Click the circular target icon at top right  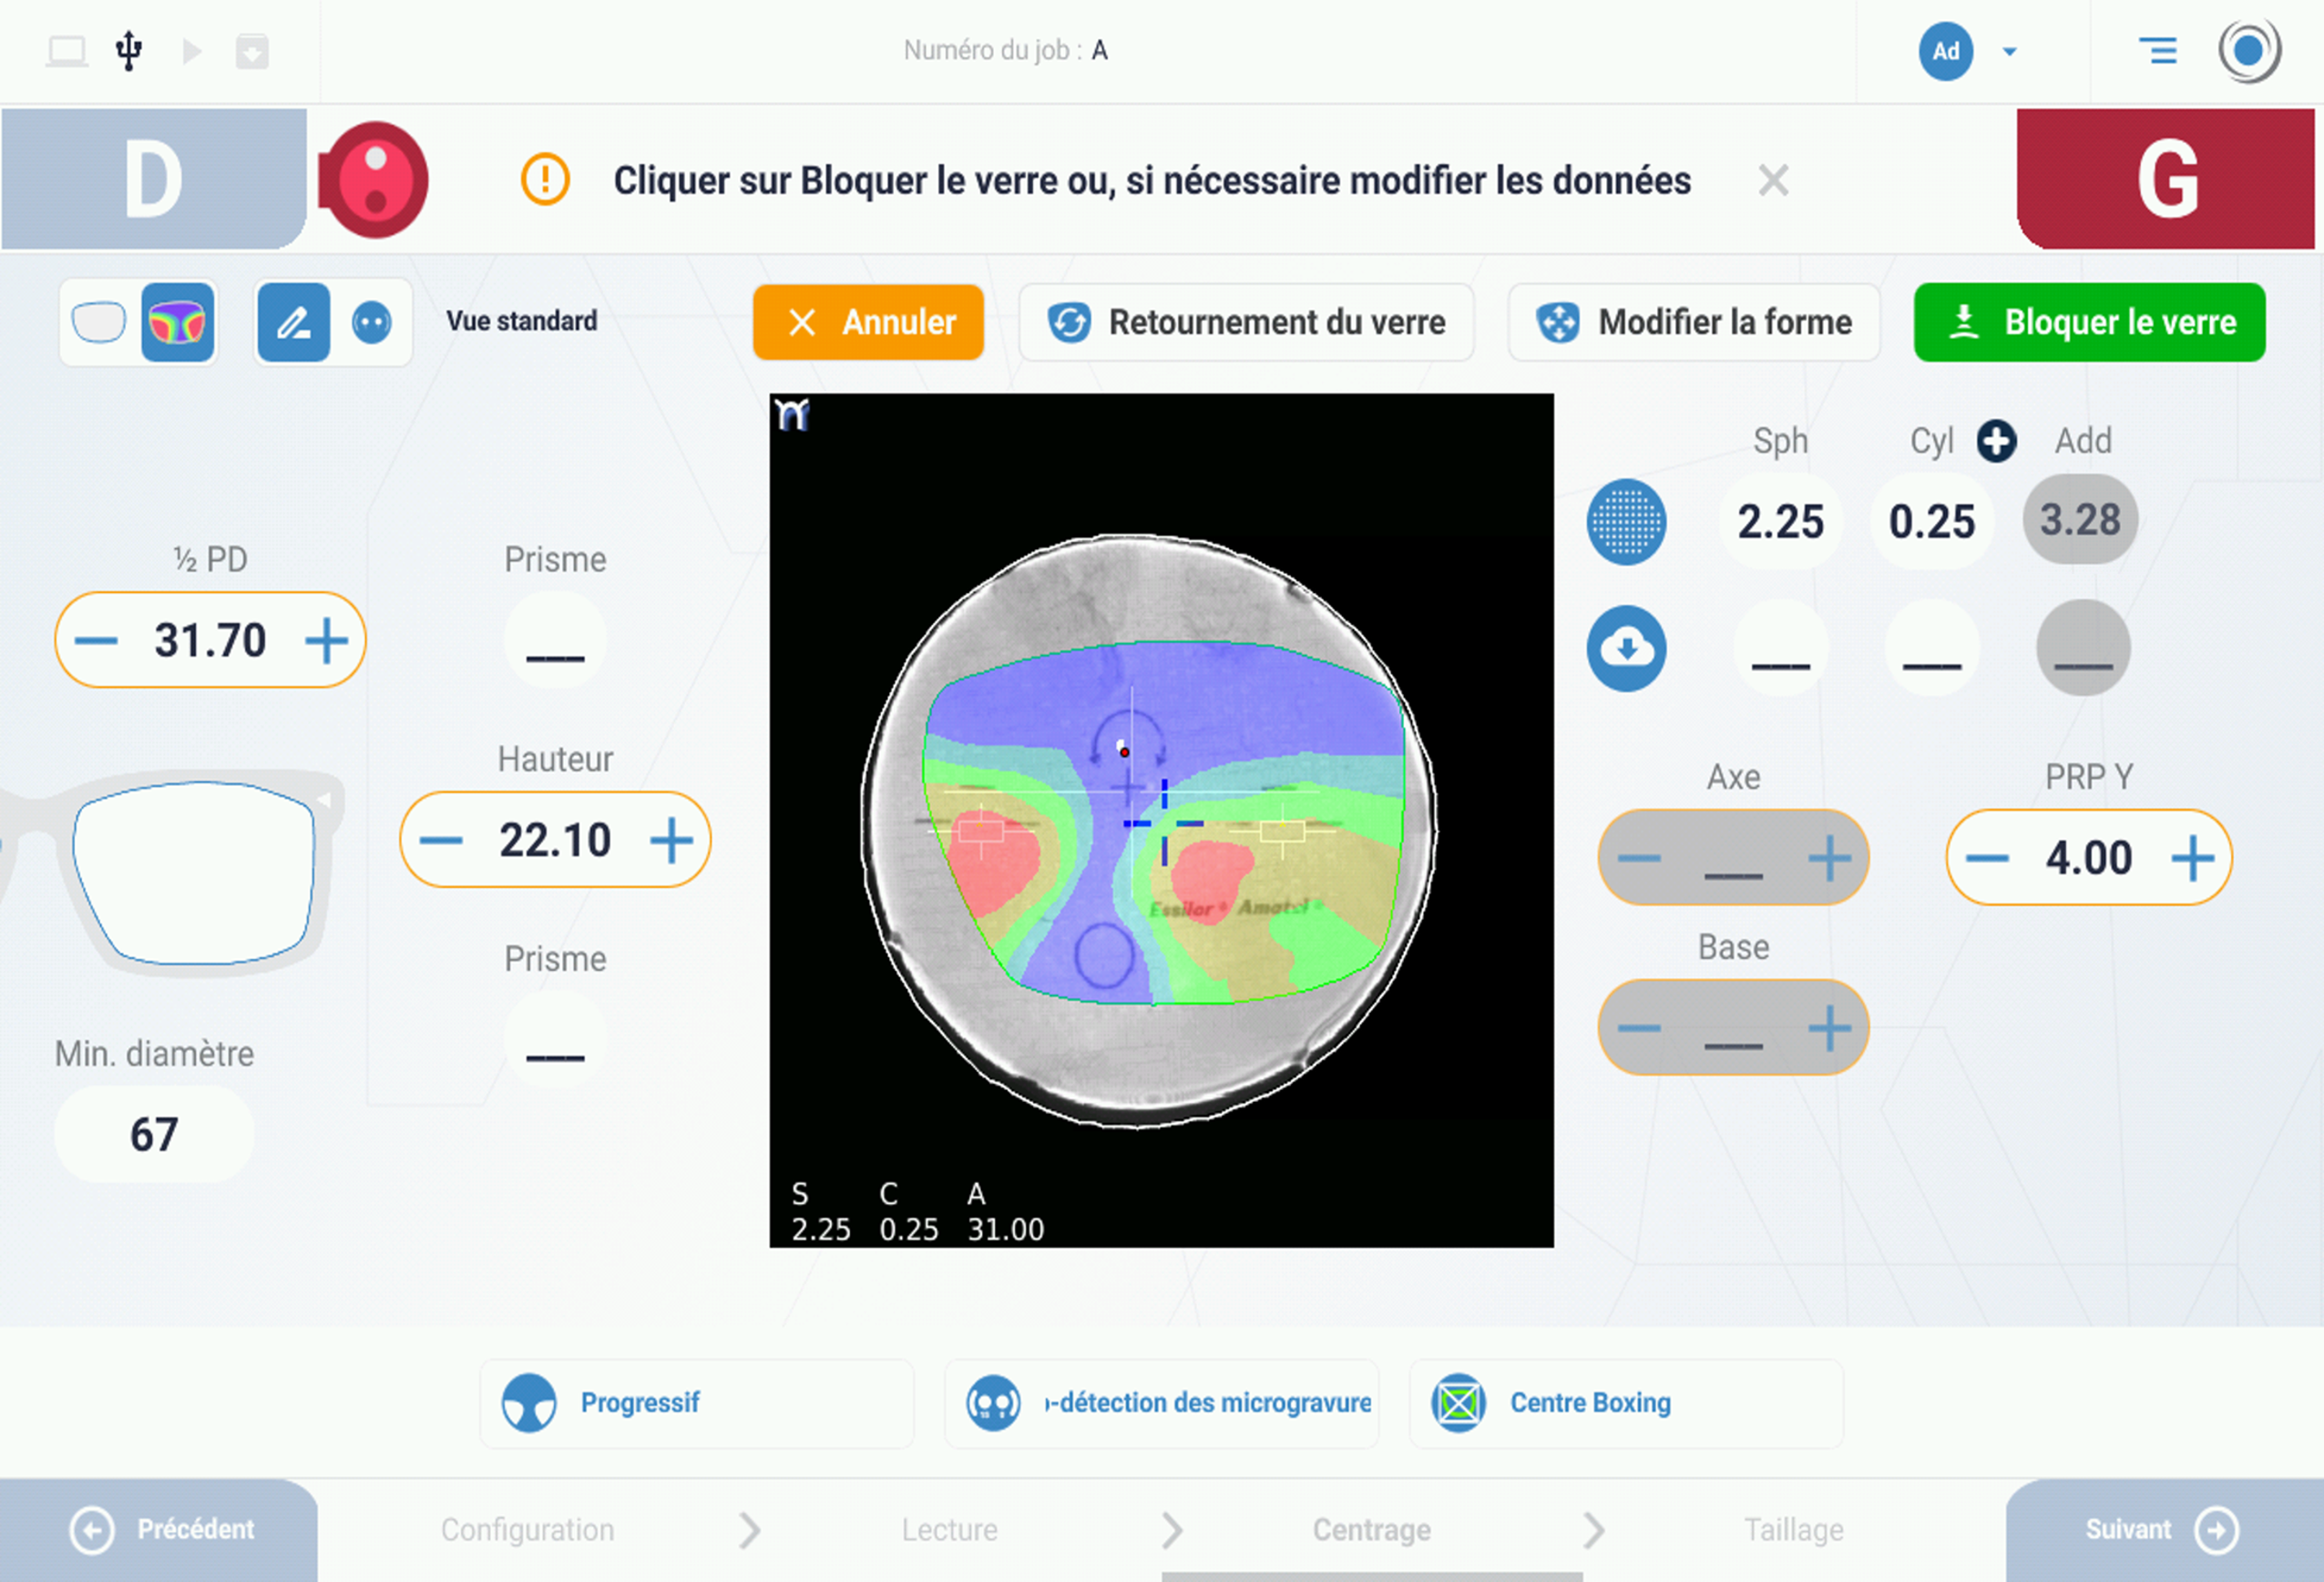2249,50
